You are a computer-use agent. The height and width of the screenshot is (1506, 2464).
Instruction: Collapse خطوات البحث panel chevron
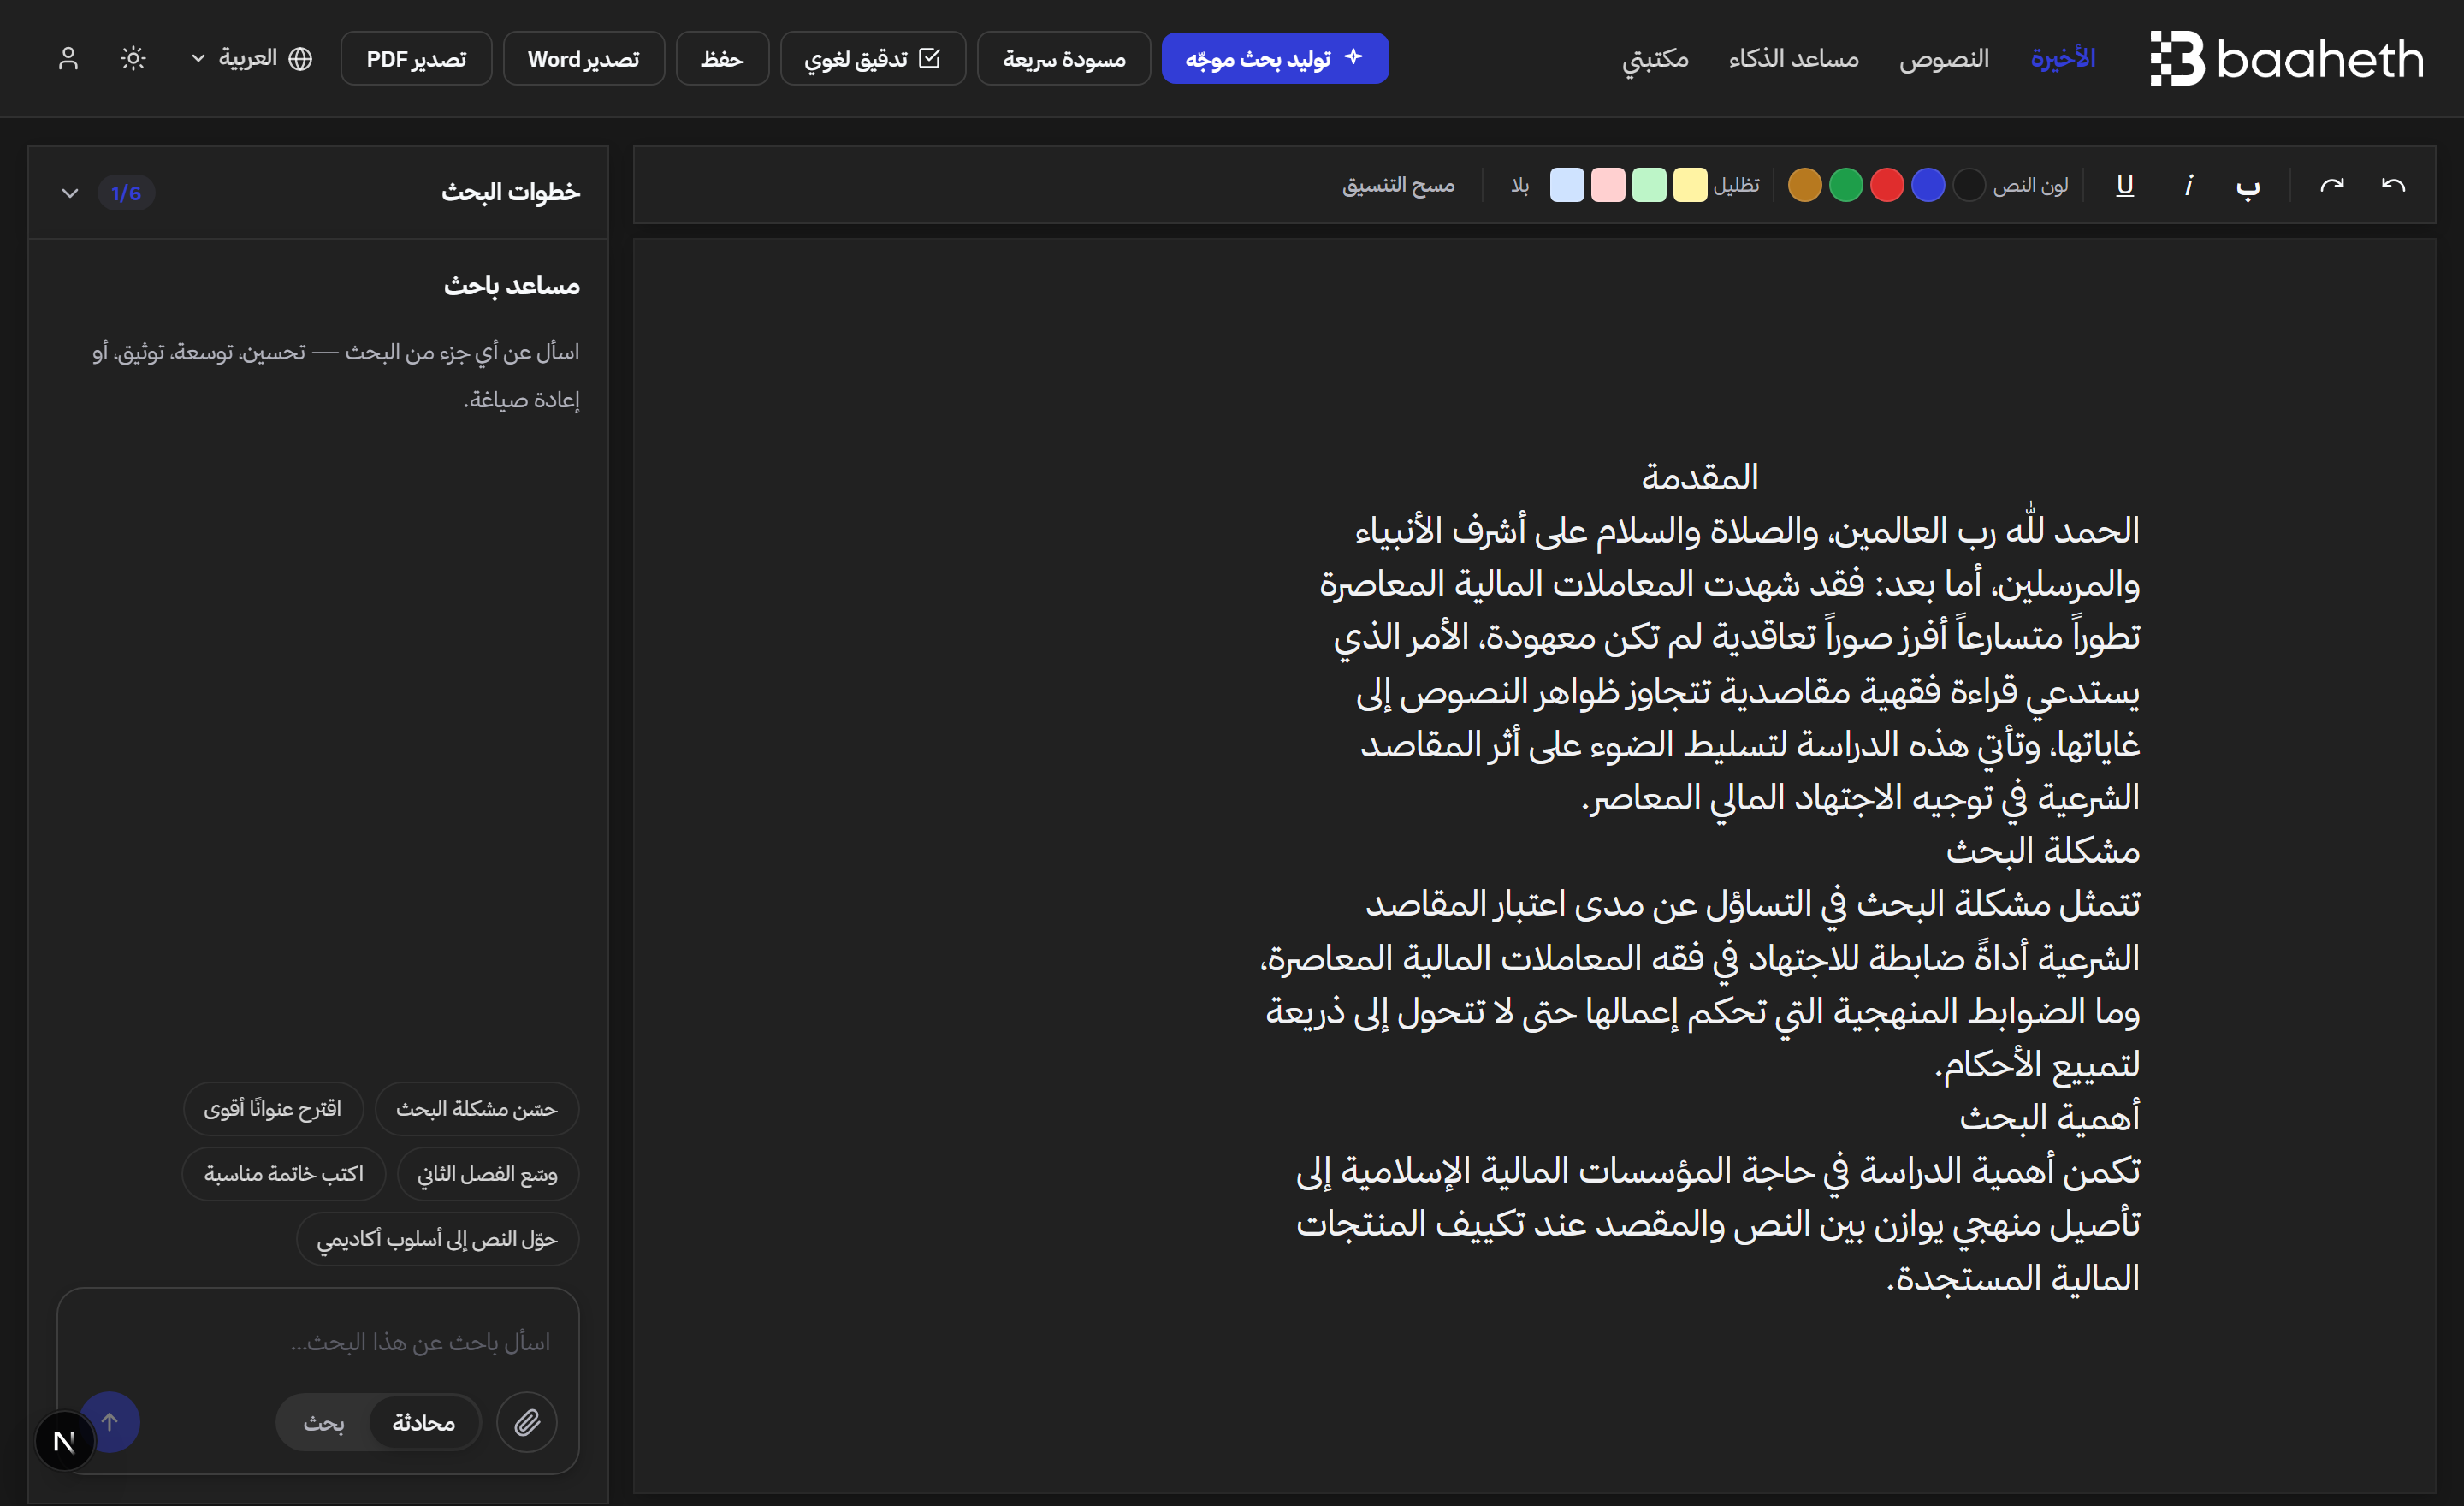point(70,192)
